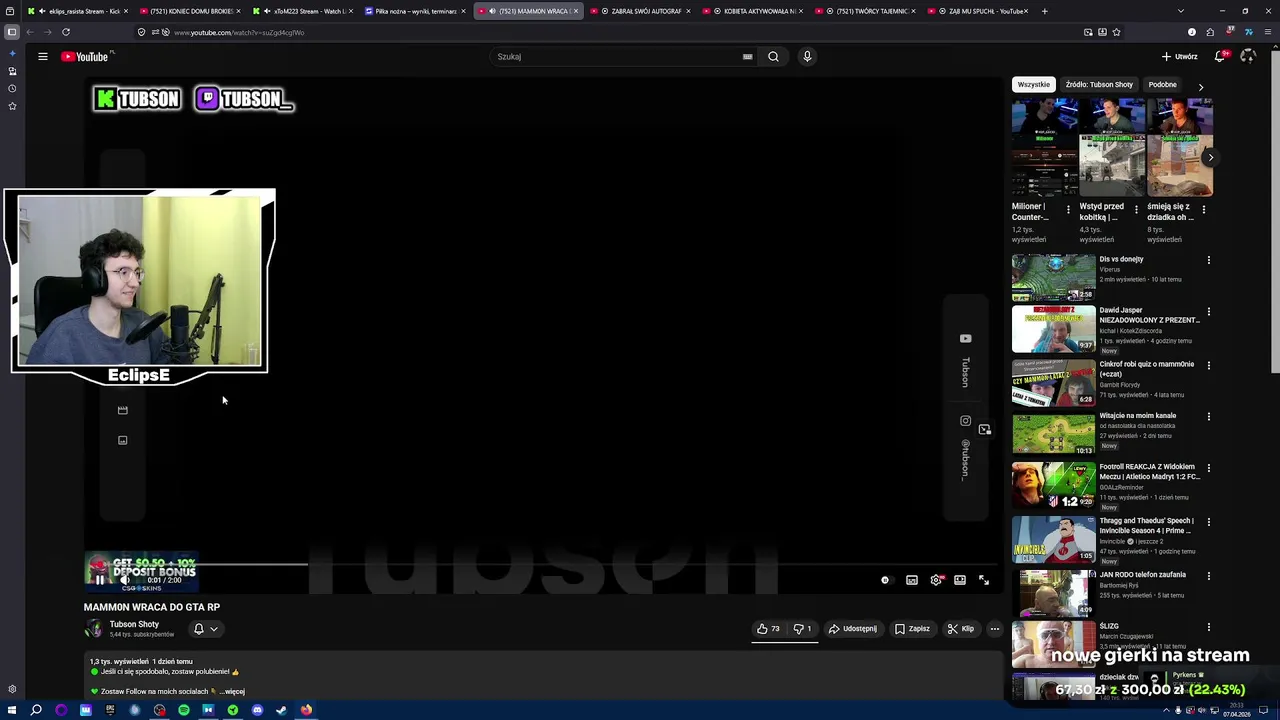This screenshot has height=720, width=1280.
Task: Dislike the video
Action: (802, 629)
